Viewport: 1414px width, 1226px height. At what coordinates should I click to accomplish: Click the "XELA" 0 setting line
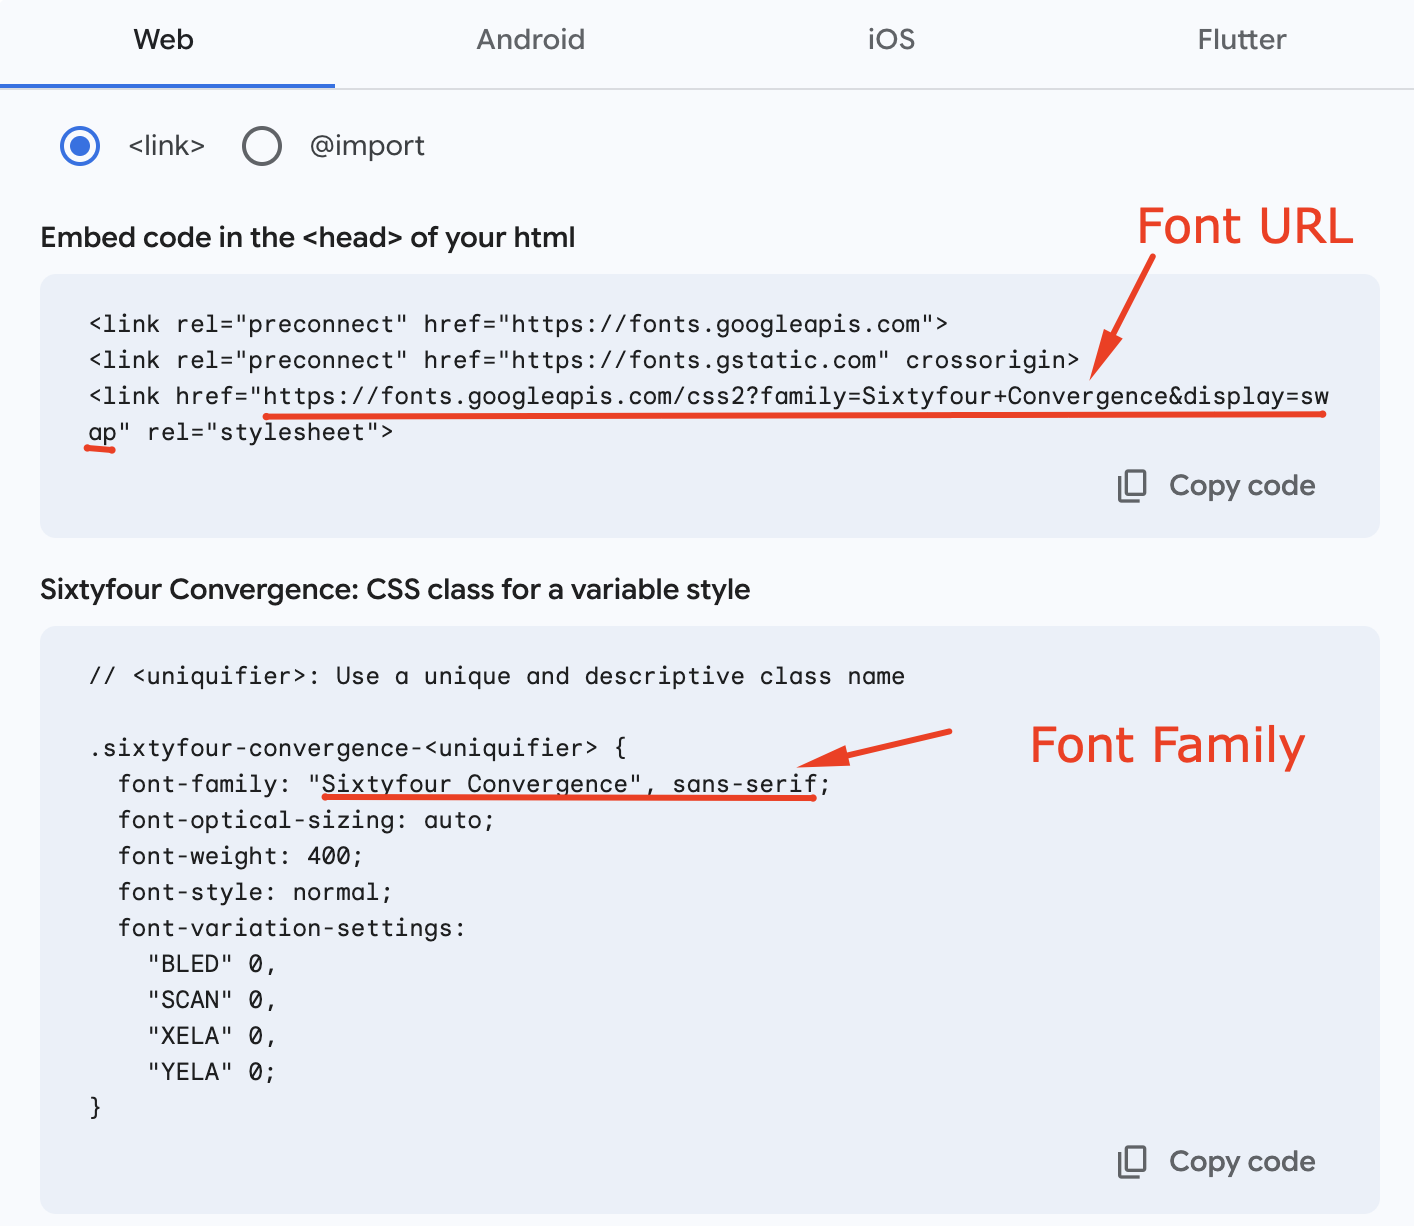(x=211, y=1037)
